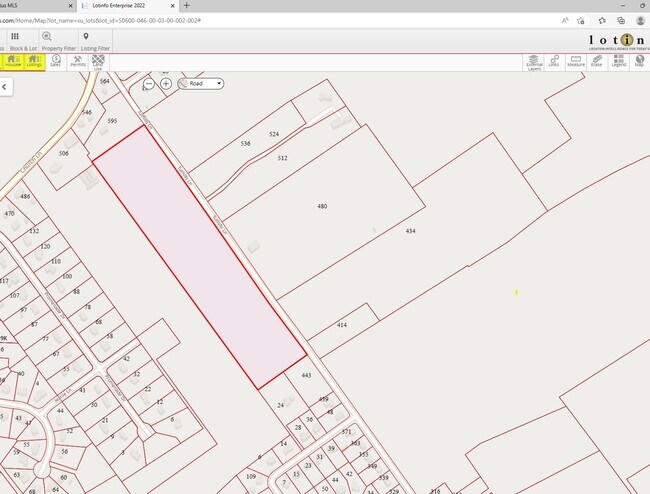Image resolution: width=650 pixels, height=494 pixels.
Task: Open the Road basemap dropdown
Action: point(201,84)
